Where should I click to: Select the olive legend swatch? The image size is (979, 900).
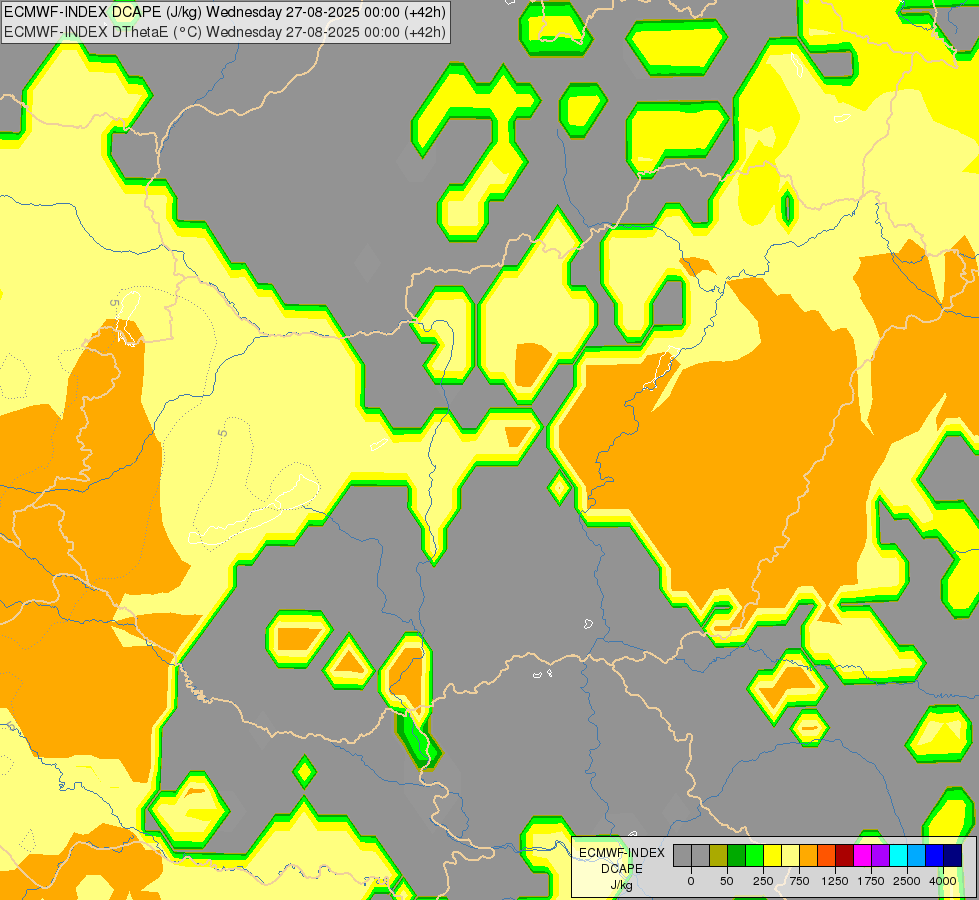[718, 855]
